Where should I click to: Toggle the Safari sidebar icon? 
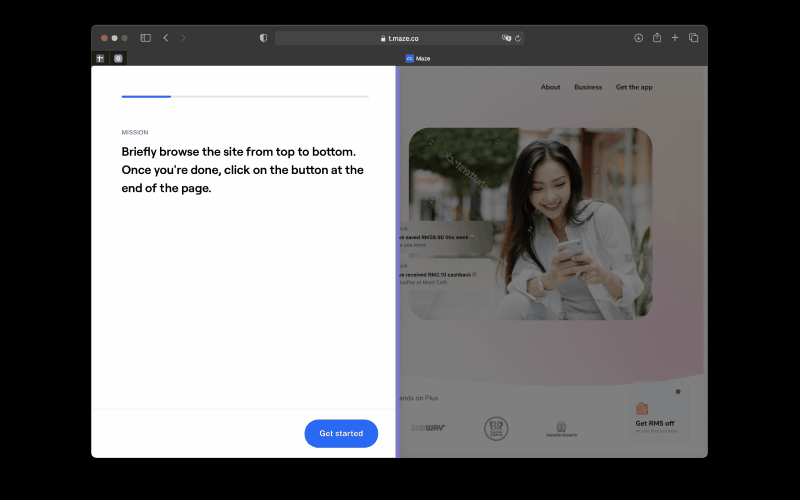pos(145,38)
